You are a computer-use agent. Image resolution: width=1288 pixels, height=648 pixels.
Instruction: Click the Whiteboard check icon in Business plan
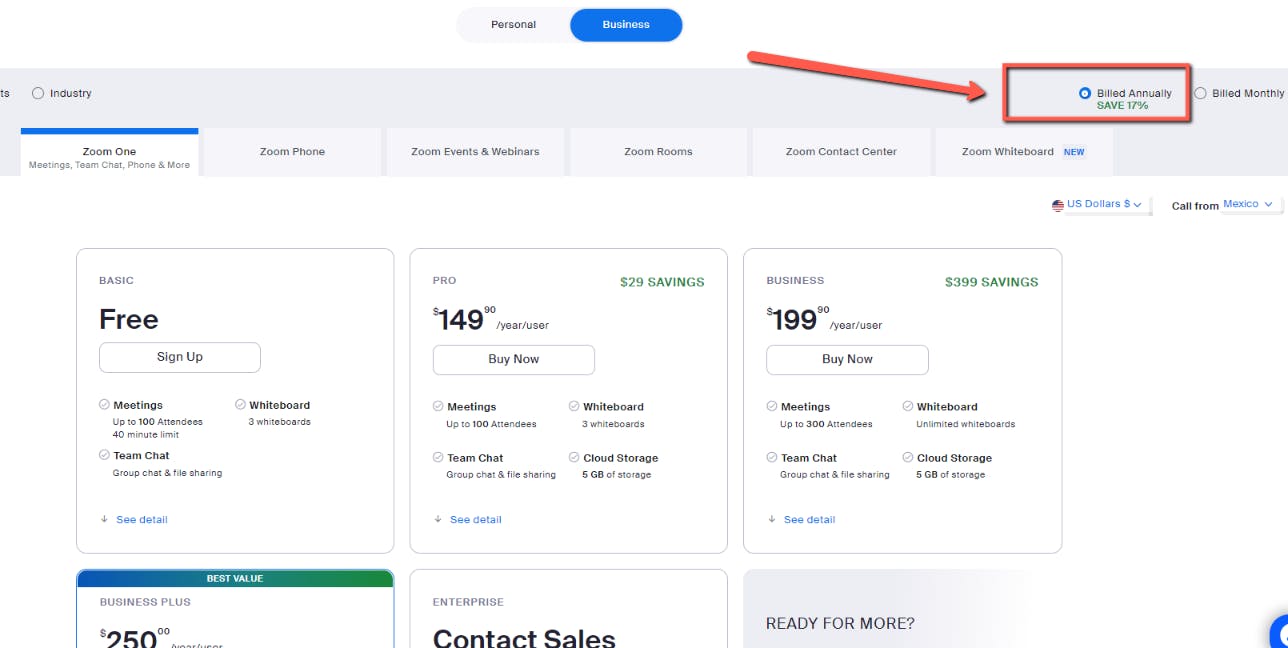point(908,407)
